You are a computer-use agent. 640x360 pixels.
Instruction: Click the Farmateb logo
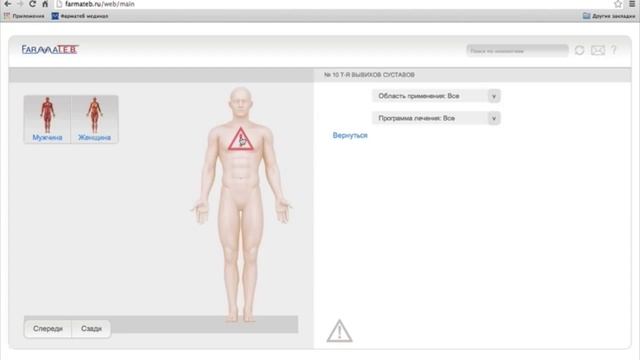[x=50, y=49]
